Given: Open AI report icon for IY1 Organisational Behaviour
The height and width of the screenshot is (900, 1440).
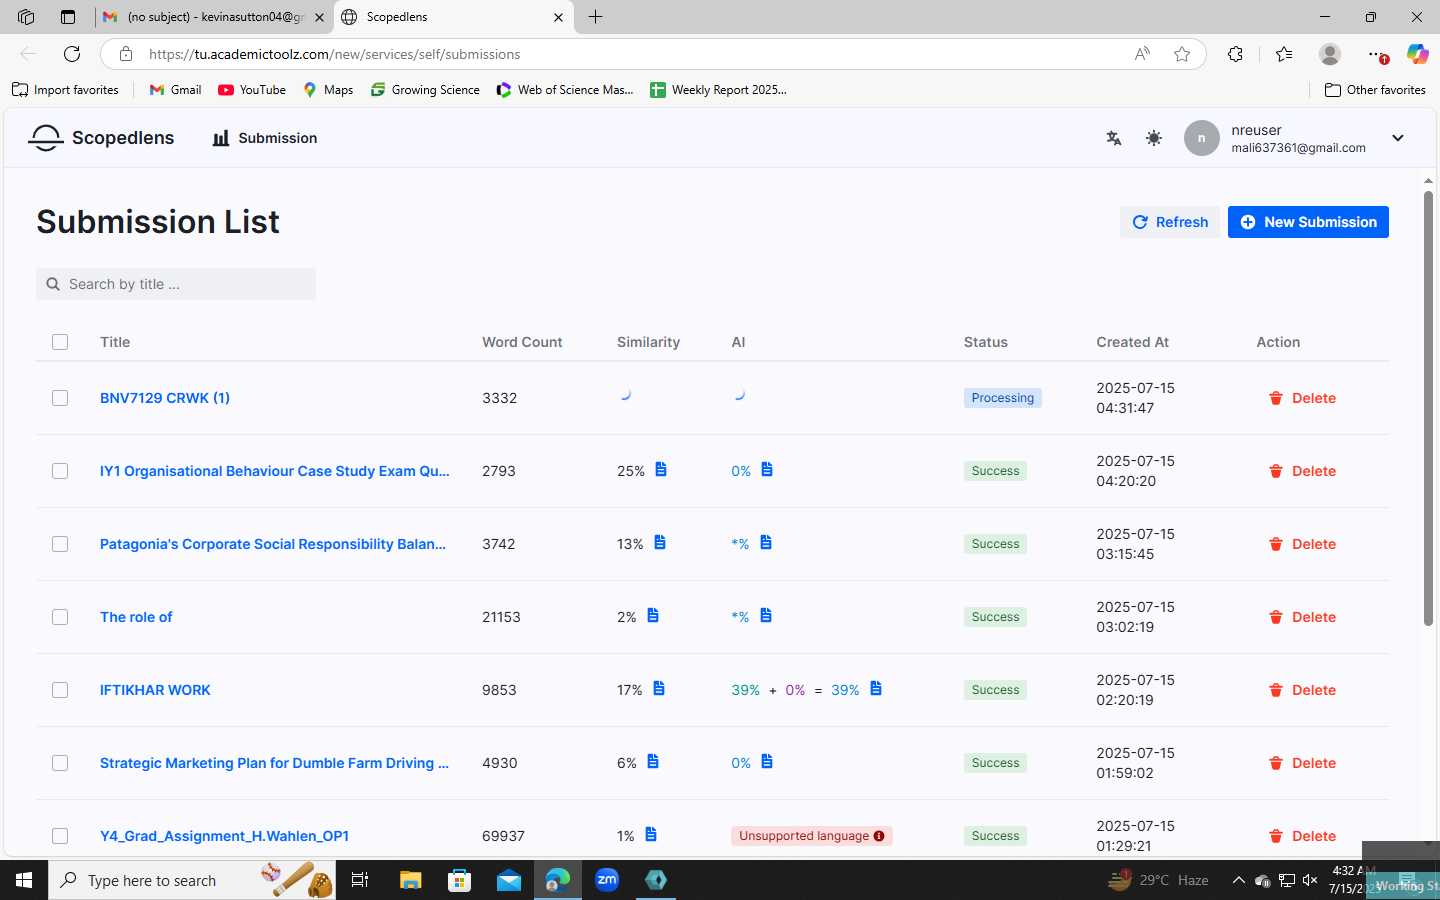Looking at the screenshot, I should click(767, 469).
